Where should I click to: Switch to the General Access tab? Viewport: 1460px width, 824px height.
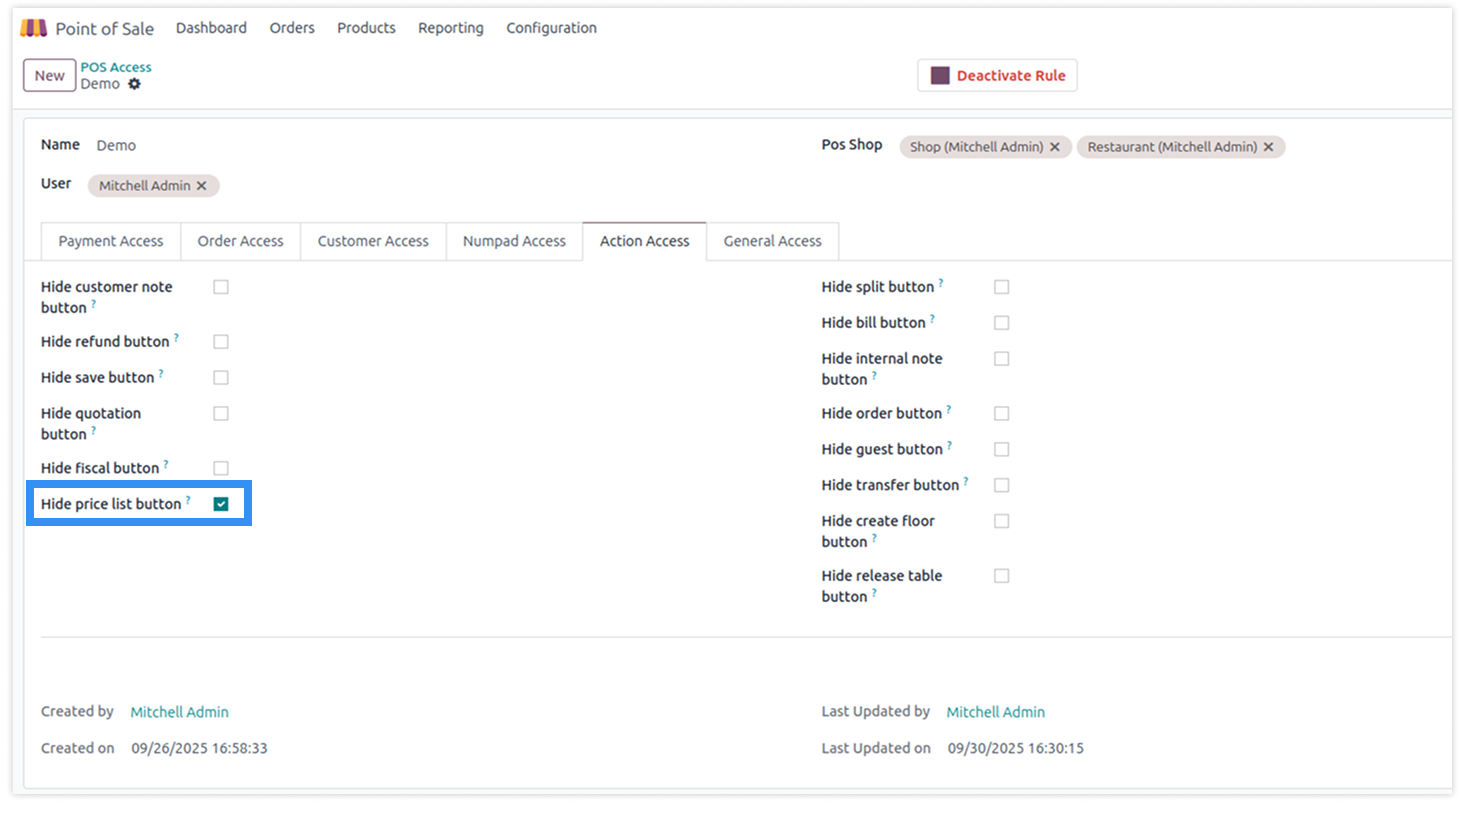772,241
